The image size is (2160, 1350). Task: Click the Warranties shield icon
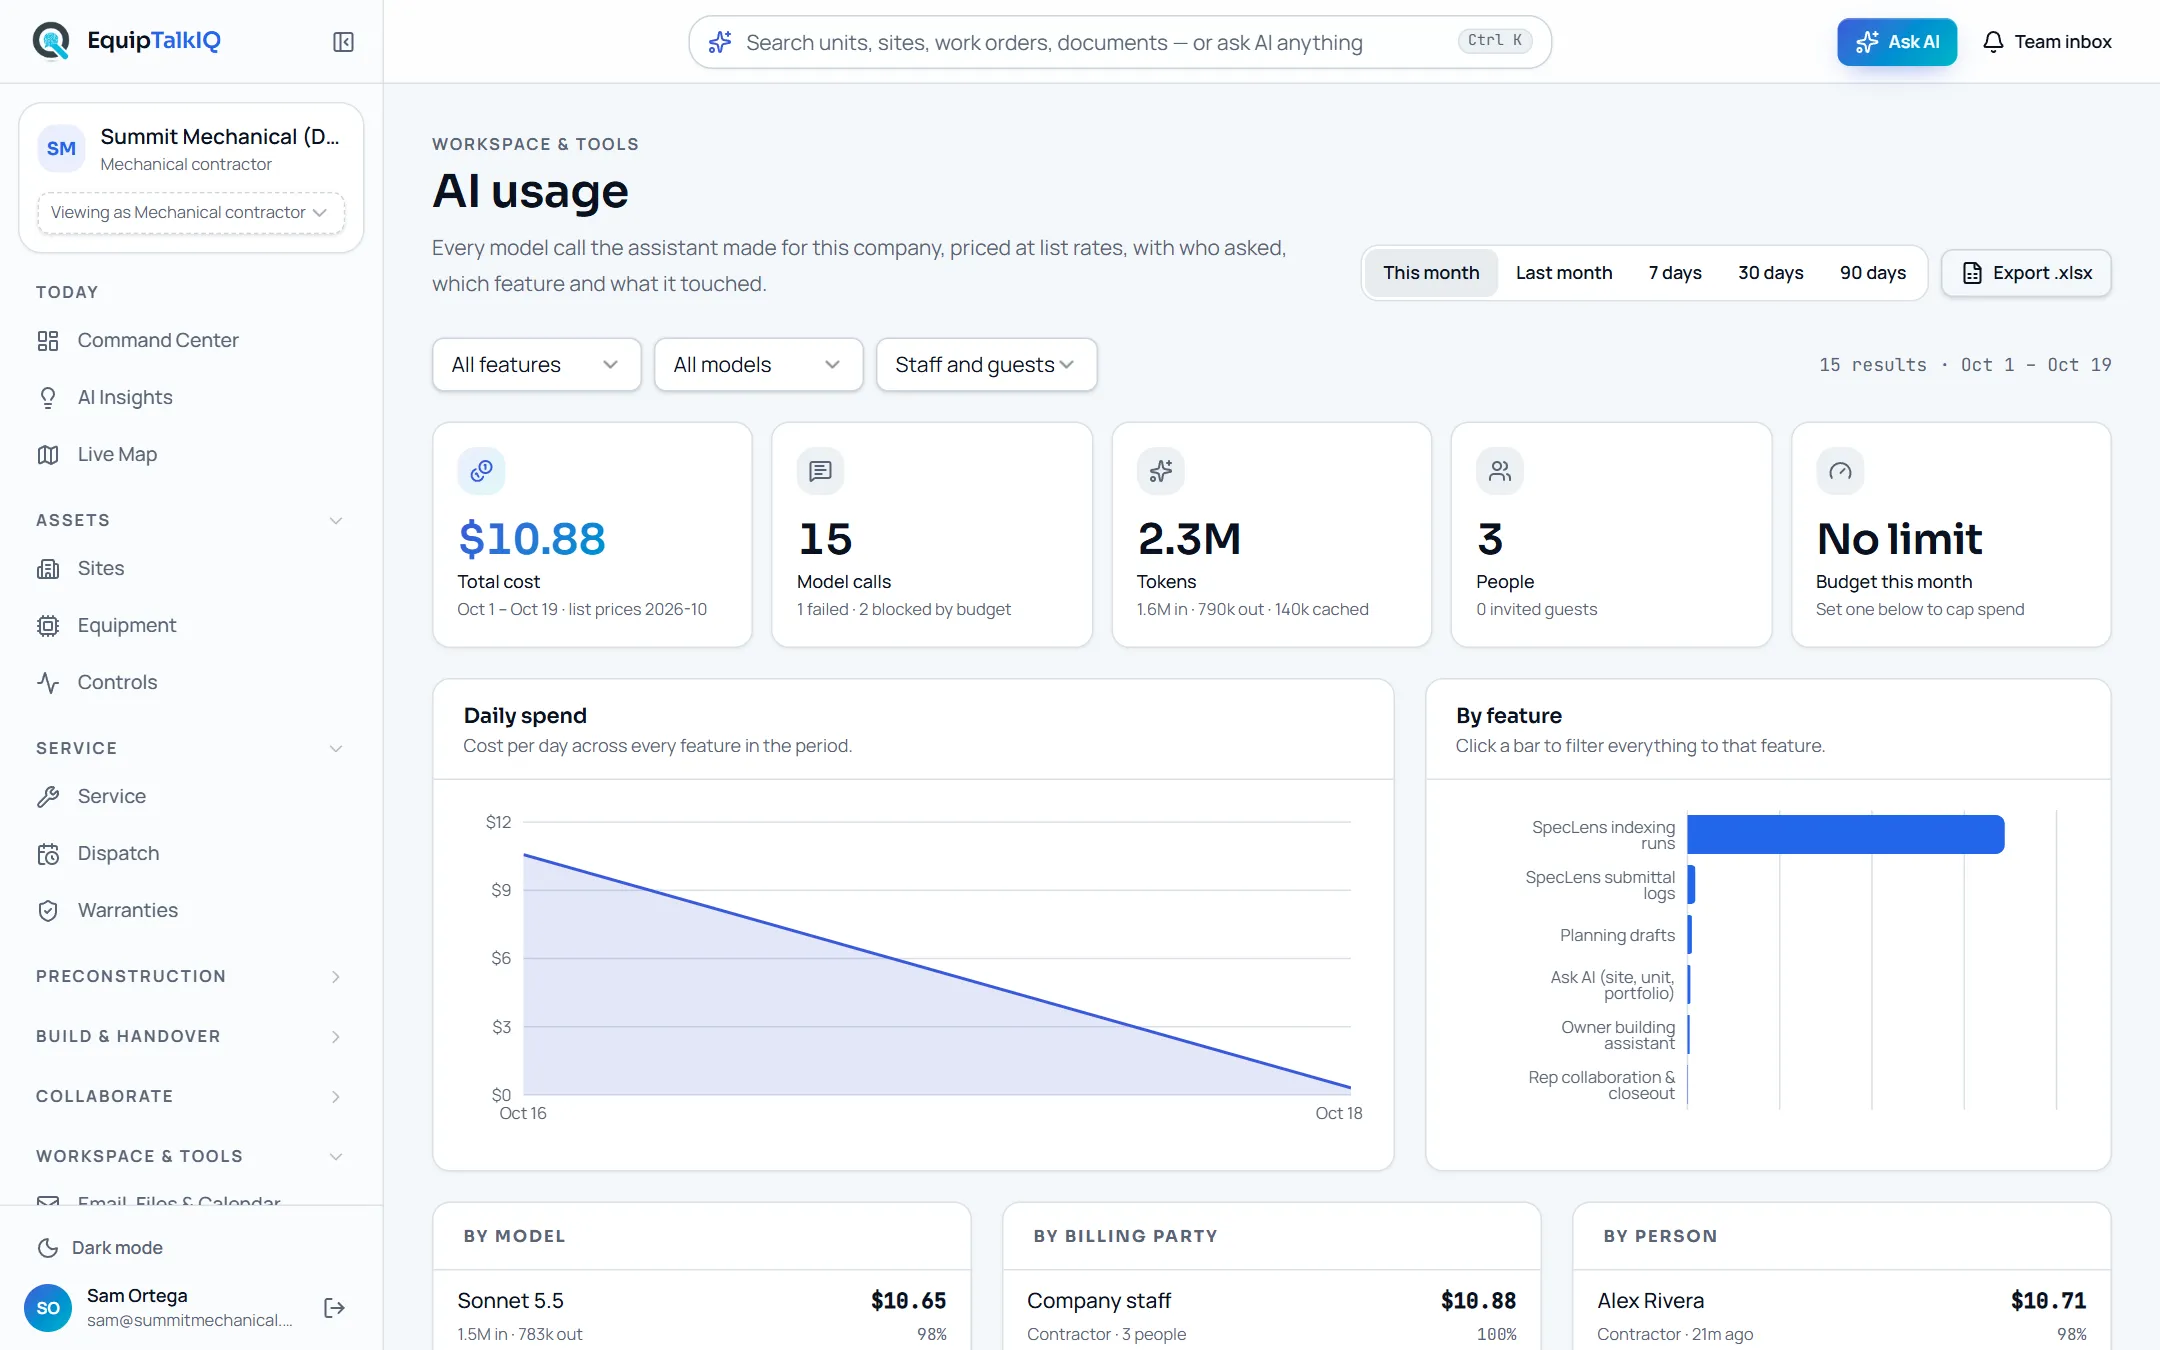click(48, 911)
